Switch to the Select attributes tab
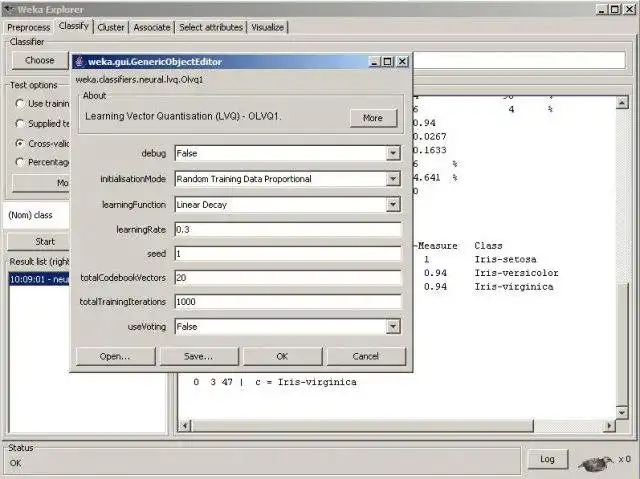The width and height of the screenshot is (640, 479). click(211, 27)
